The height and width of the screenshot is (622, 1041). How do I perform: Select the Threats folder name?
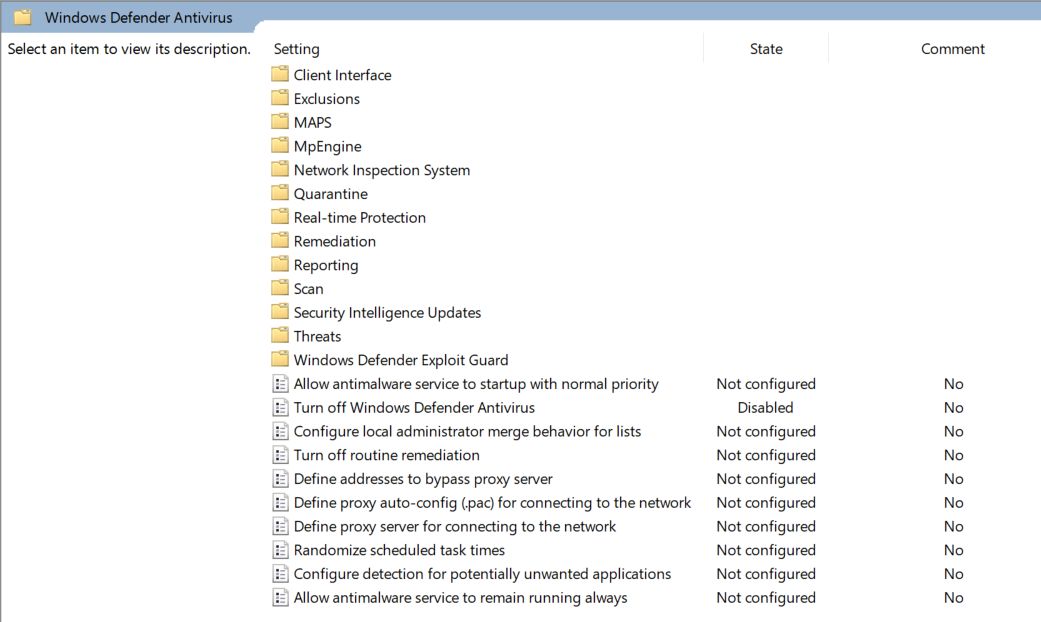[x=317, y=337]
